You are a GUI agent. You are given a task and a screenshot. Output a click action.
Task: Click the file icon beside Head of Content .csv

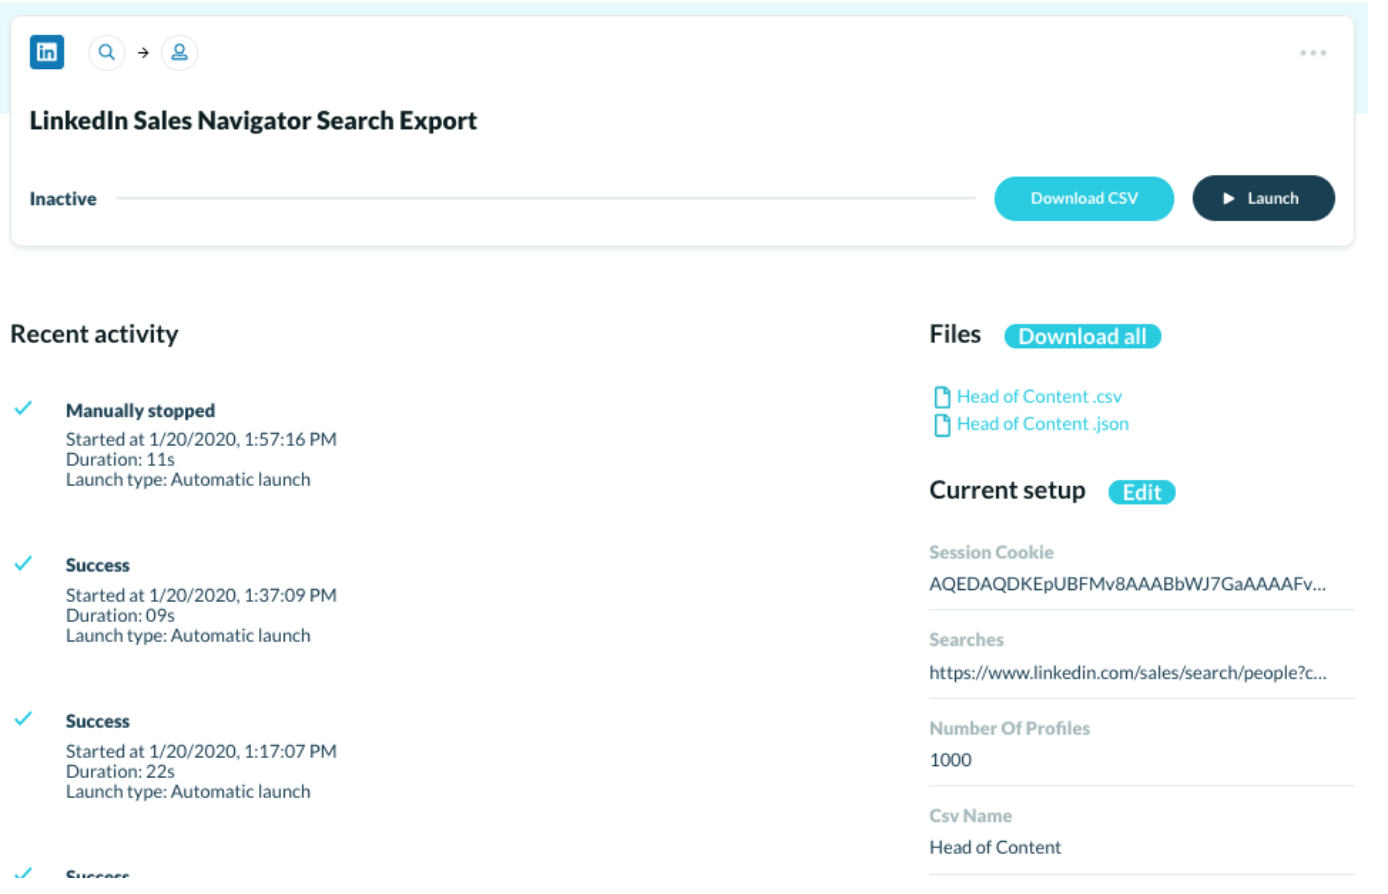[x=942, y=397]
